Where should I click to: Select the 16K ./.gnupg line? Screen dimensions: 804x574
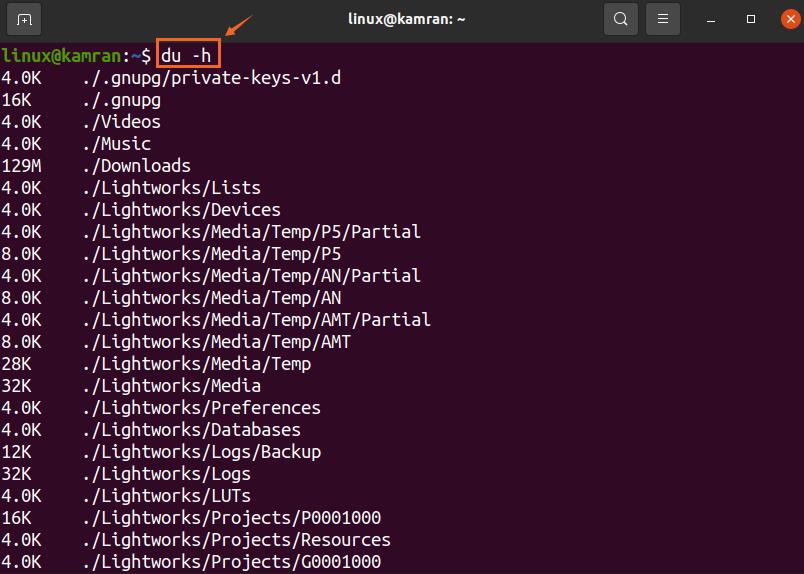81,100
